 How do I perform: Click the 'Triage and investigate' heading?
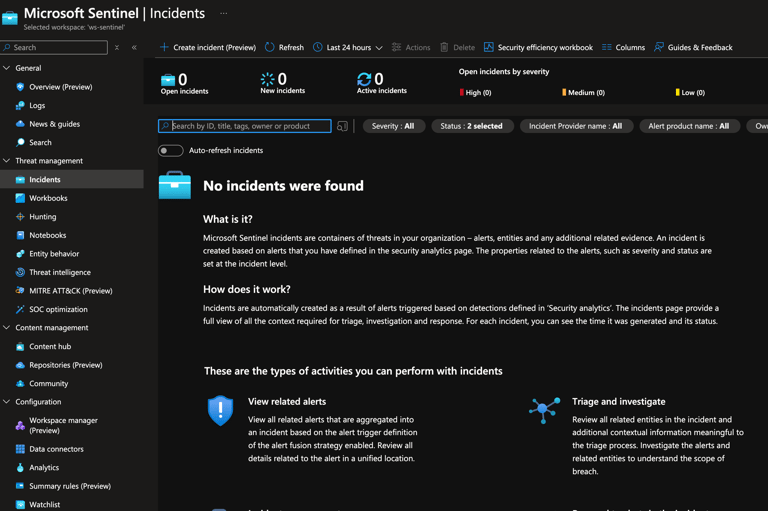[x=619, y=402]
